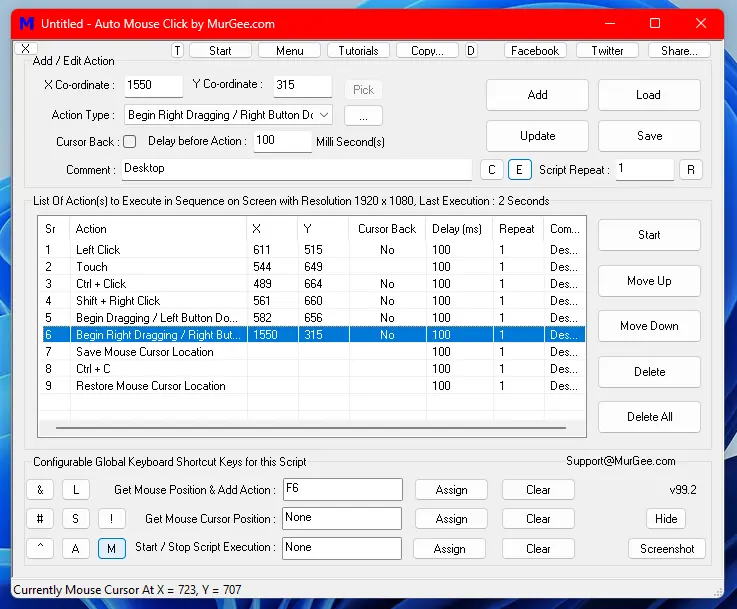Open the Menu toolbar button
This screenshot has height=609, width=737.
coord(290,51)
